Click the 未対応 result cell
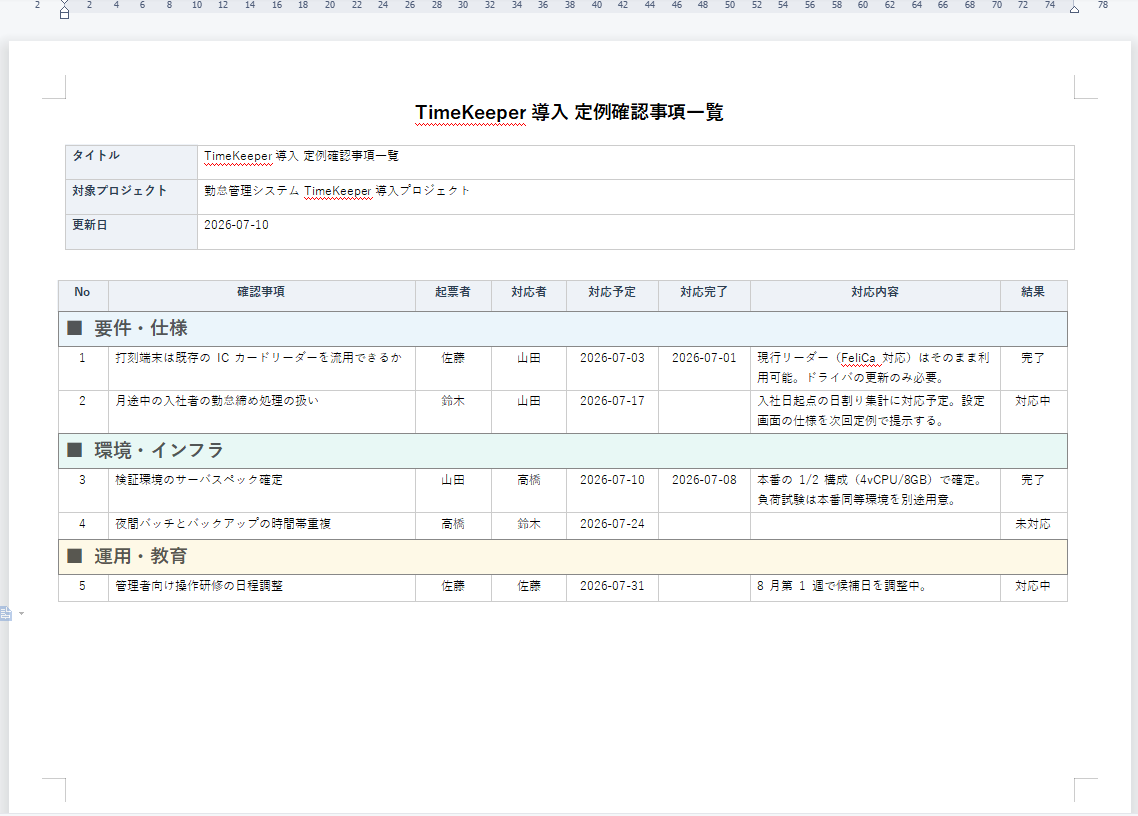Image resolution: width=1138 pixels, height=816 pixels. 1033,526
